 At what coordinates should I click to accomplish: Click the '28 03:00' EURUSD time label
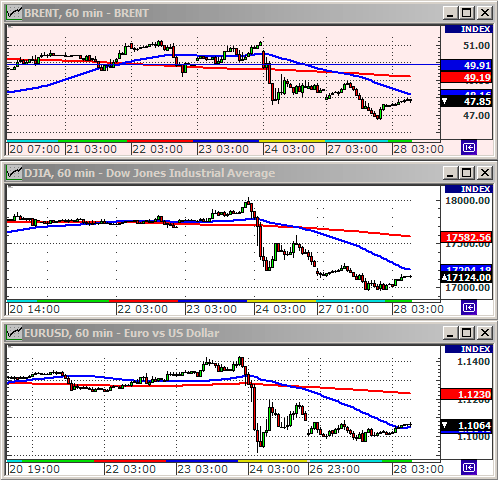(x=418, y=469)
